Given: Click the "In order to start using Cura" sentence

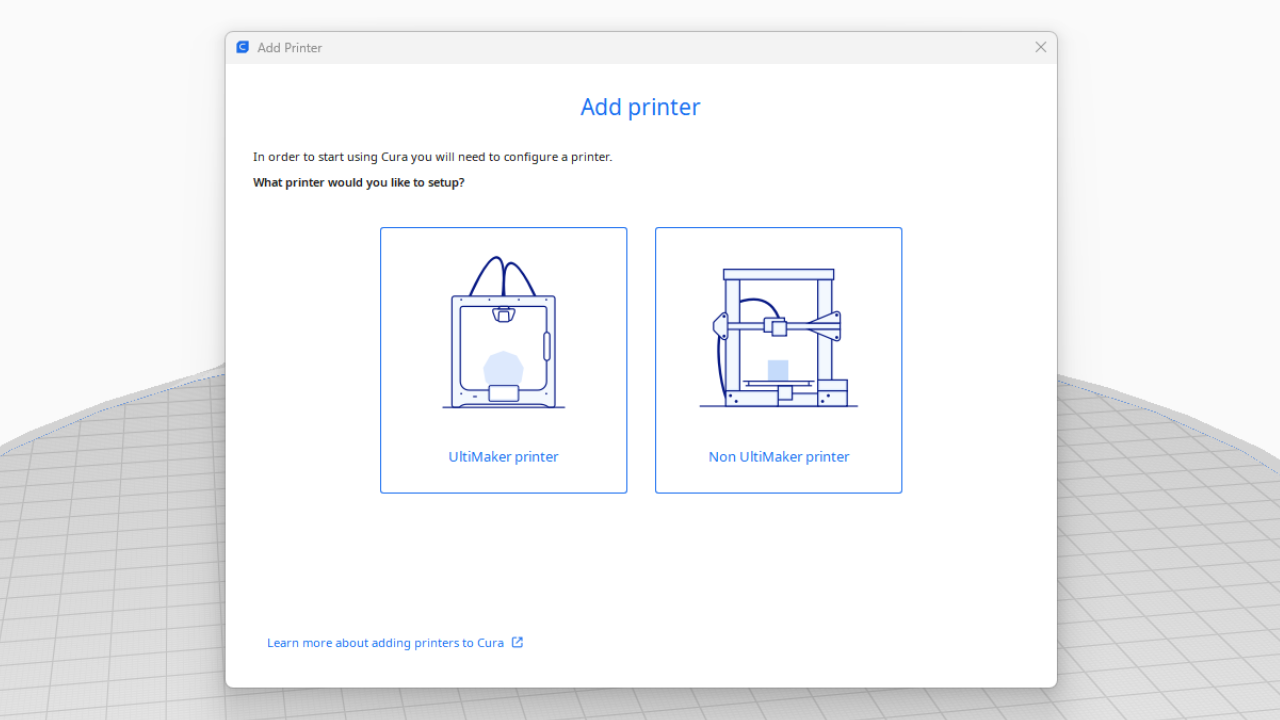Looking at the screenshot, I should click(432, 157).
